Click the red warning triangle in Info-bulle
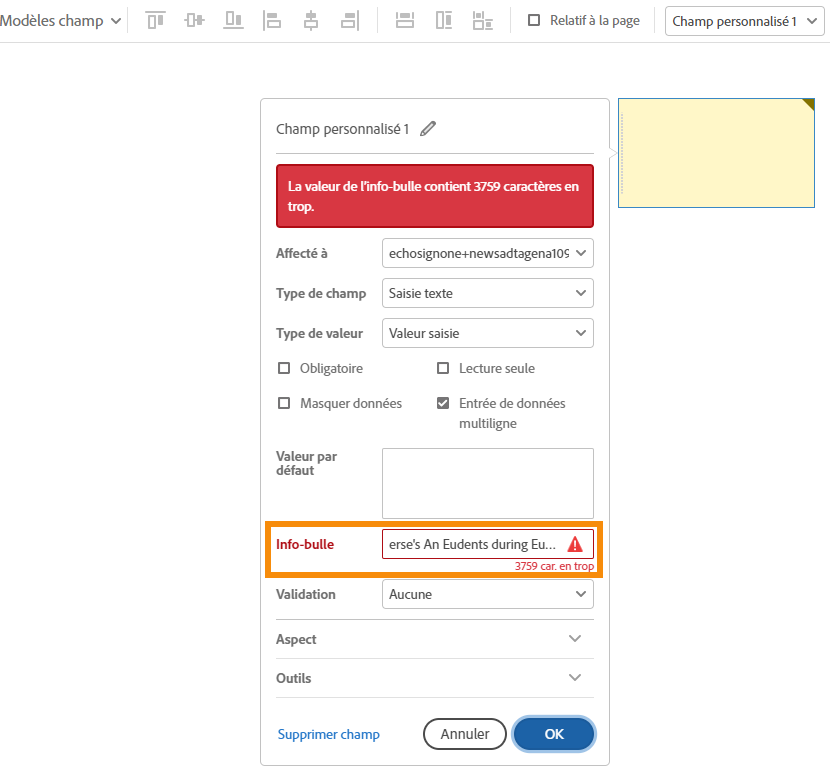 tap(575, 544)
